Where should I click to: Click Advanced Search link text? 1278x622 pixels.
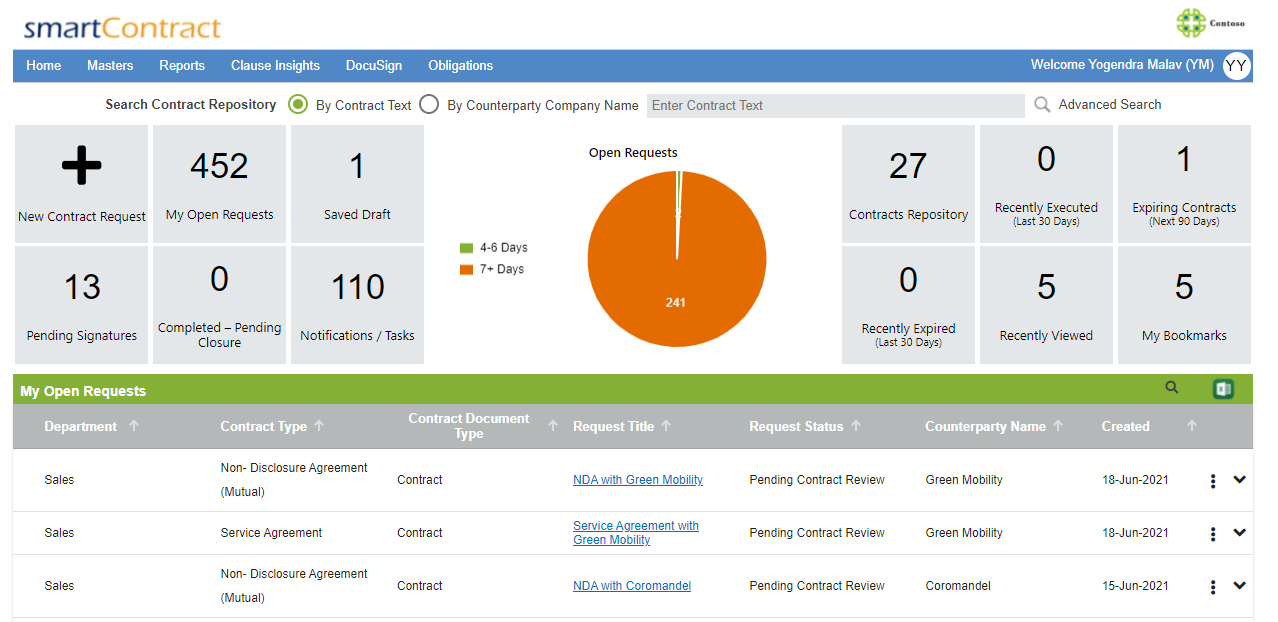click(x=1110, y=104)
